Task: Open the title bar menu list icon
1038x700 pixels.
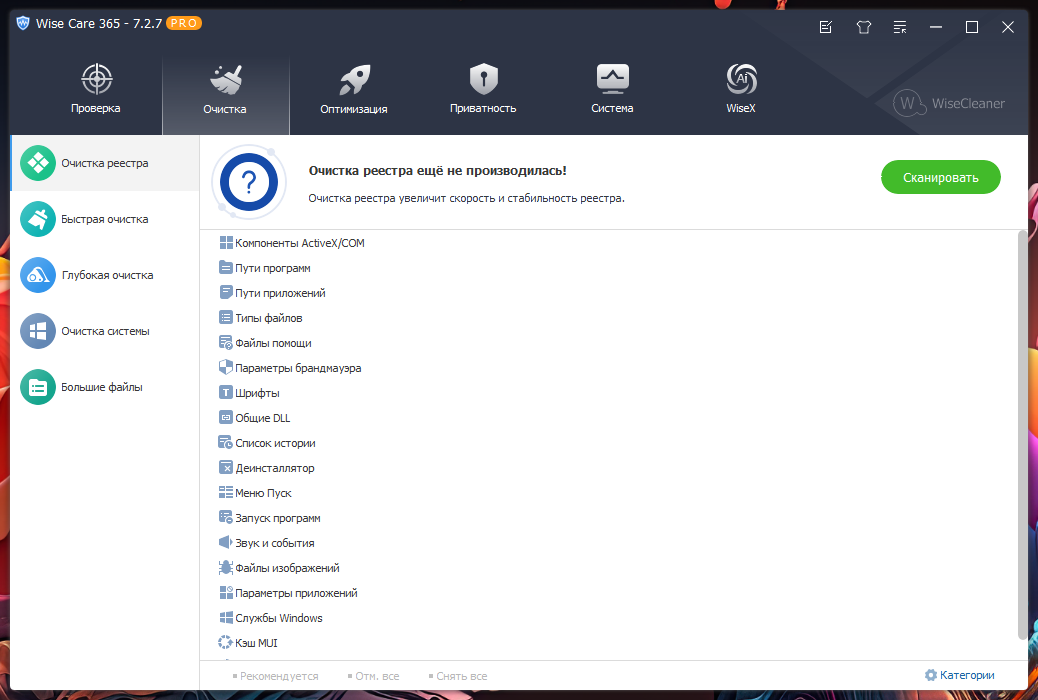Action: (x=900, y=27)
